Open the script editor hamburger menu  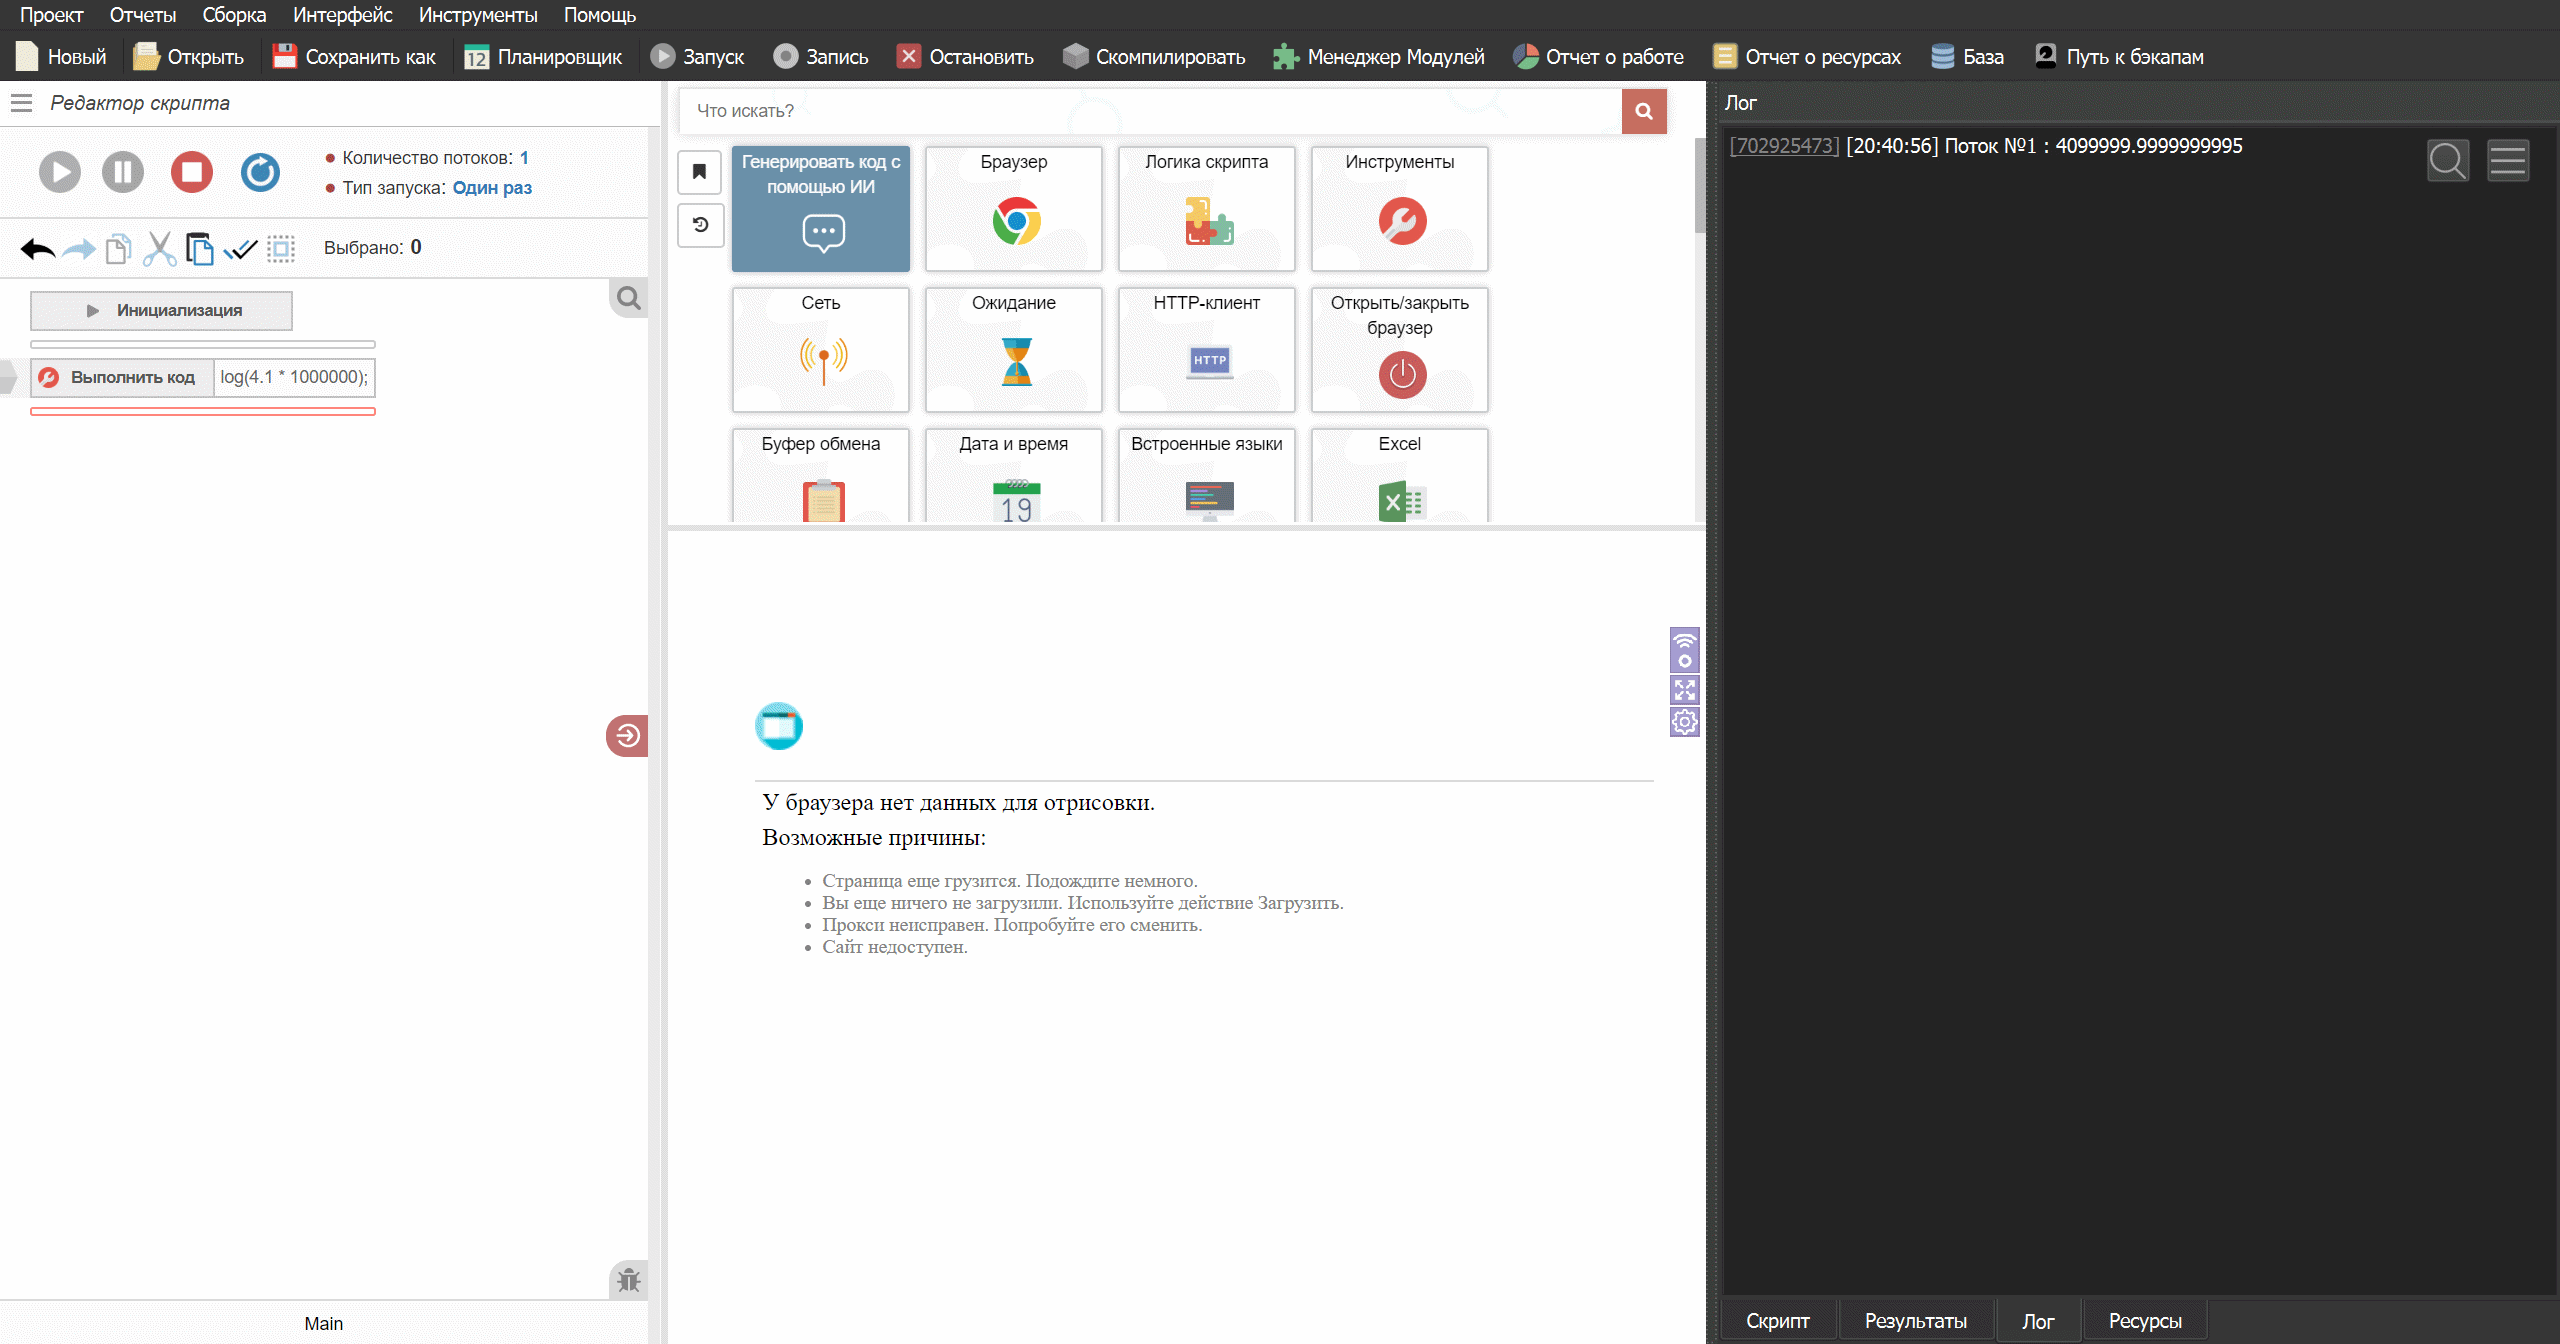21,102
